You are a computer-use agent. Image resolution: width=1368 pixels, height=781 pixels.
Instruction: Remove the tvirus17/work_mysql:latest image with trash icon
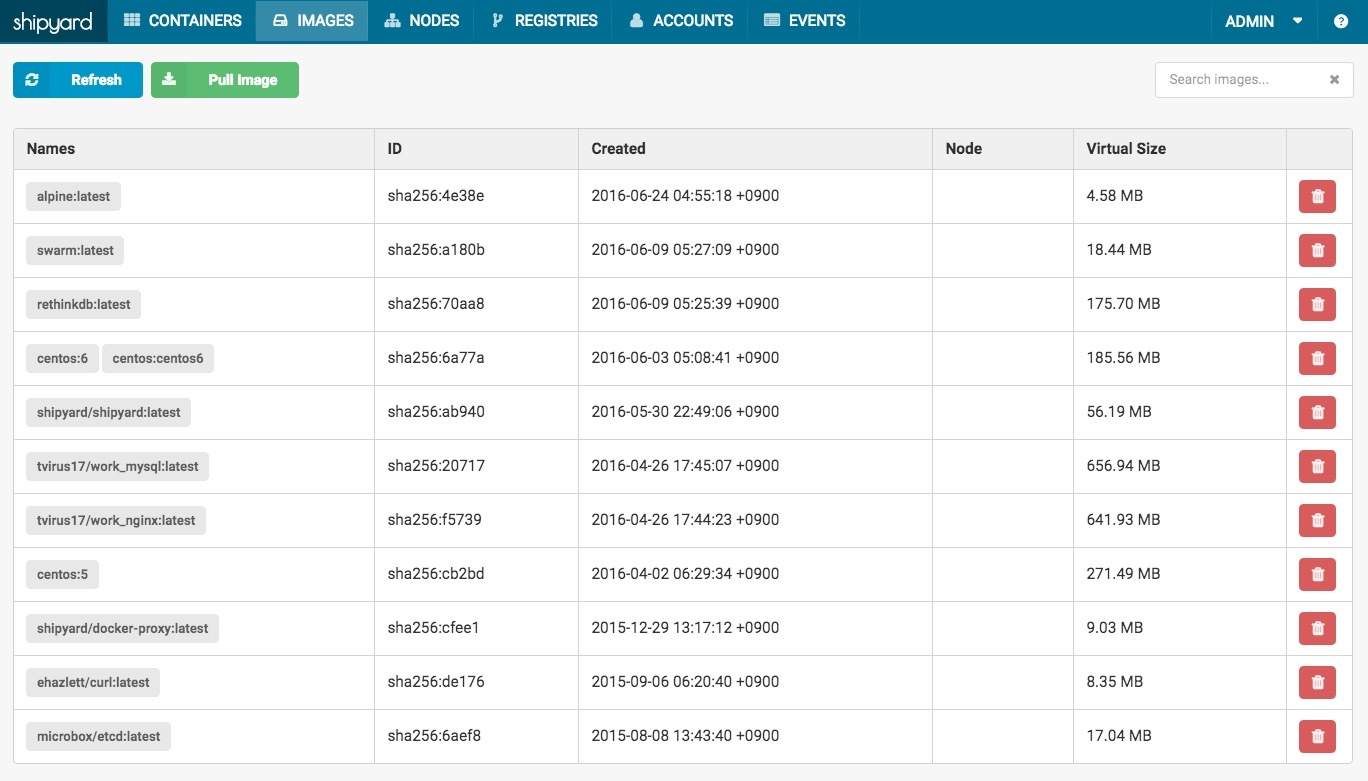tap(1316, 466)
